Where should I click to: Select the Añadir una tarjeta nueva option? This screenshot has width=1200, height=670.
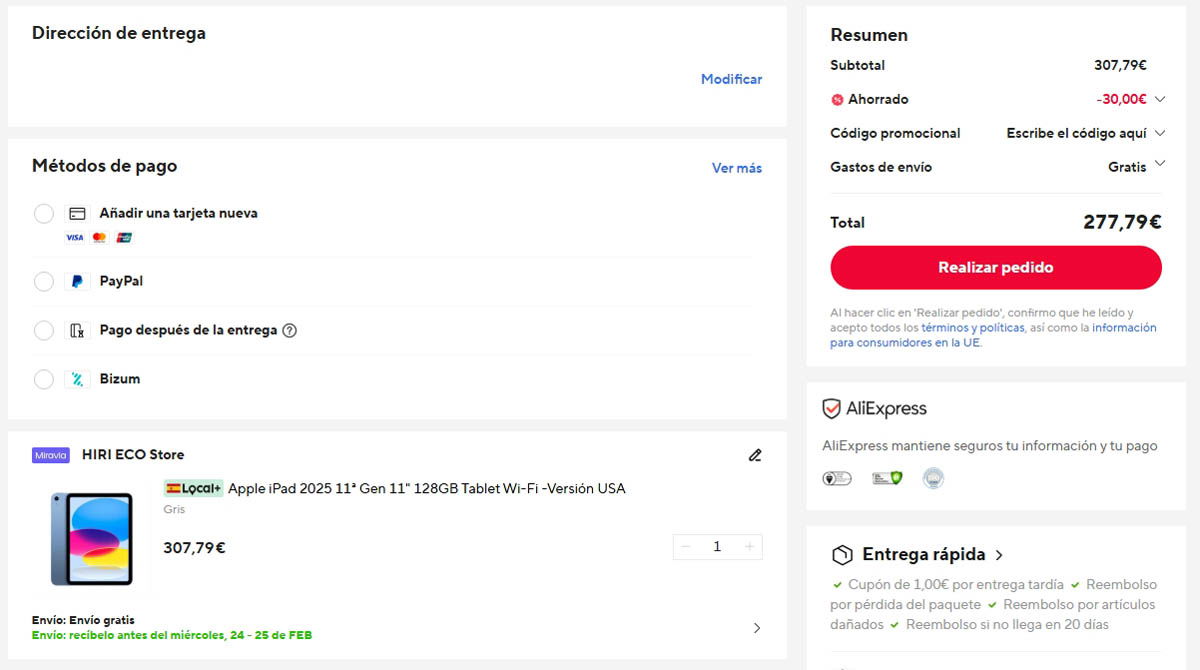tap(43, 213)
